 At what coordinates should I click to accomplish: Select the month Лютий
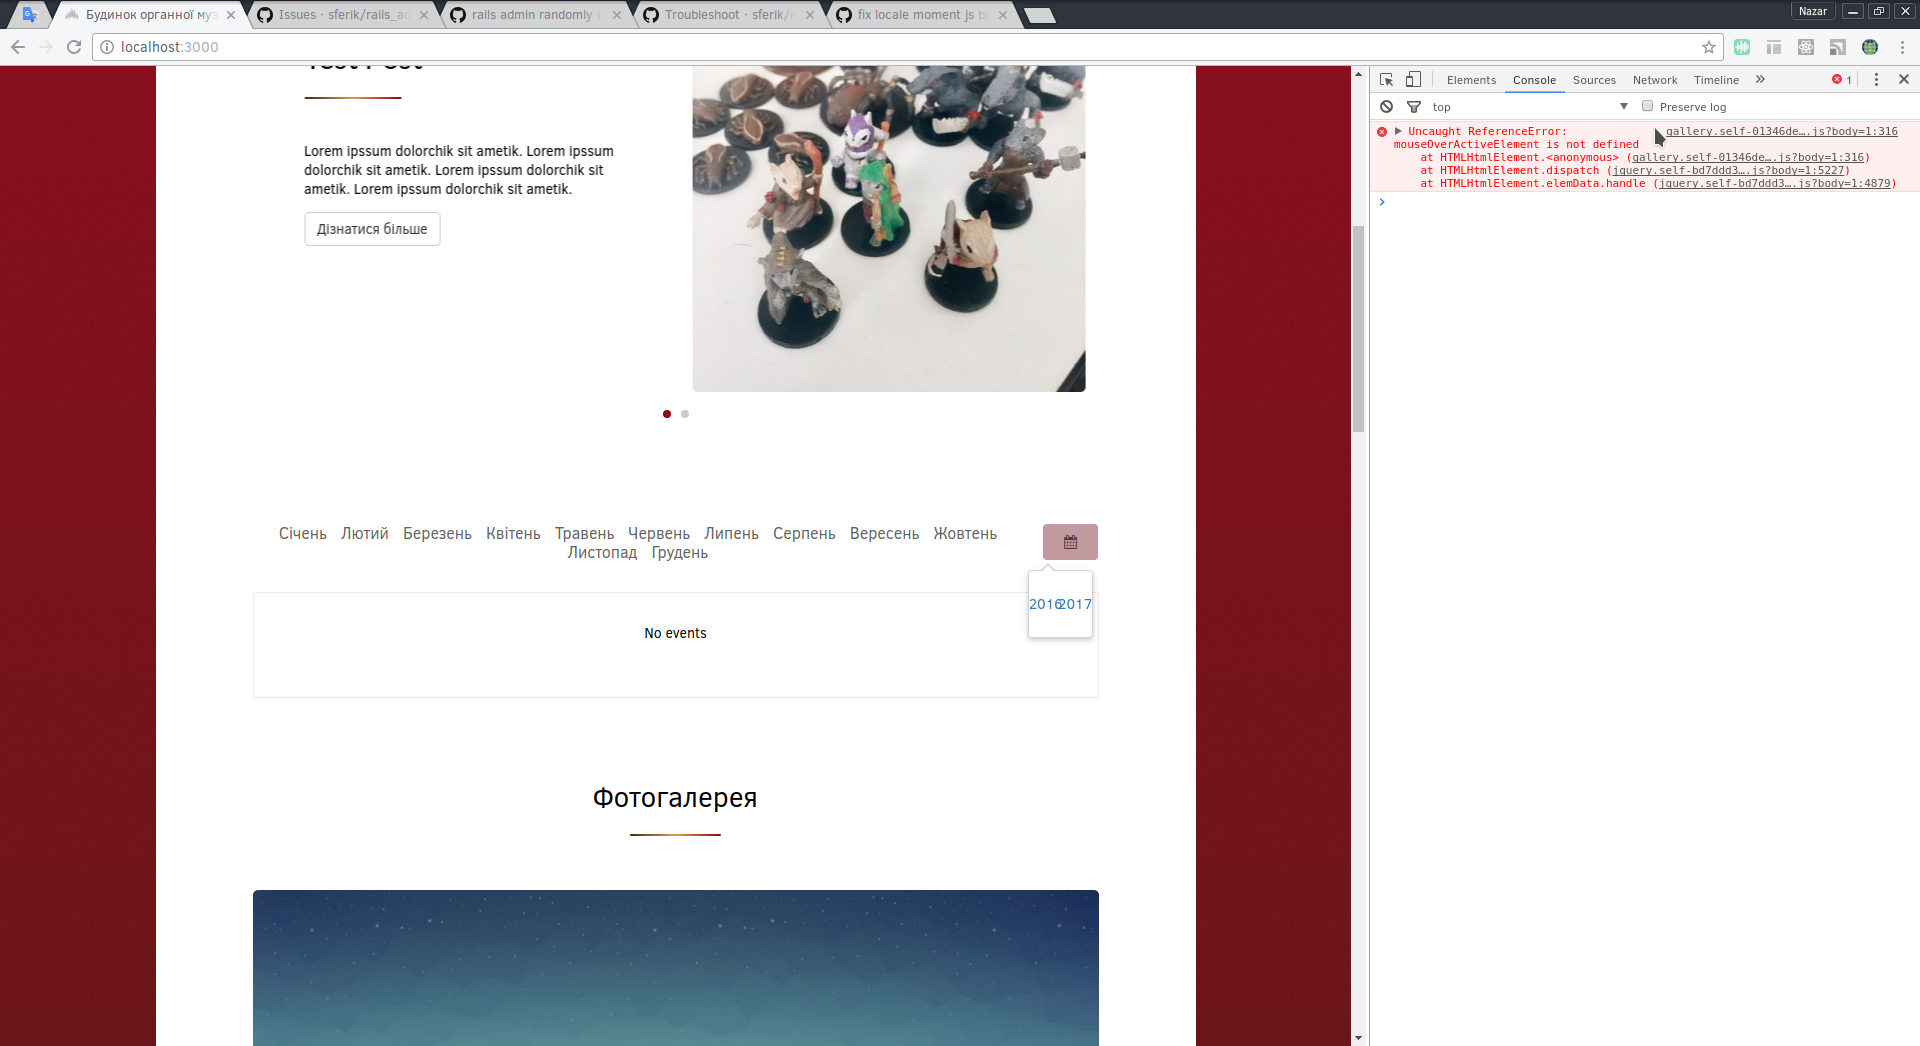click(365, 534)
